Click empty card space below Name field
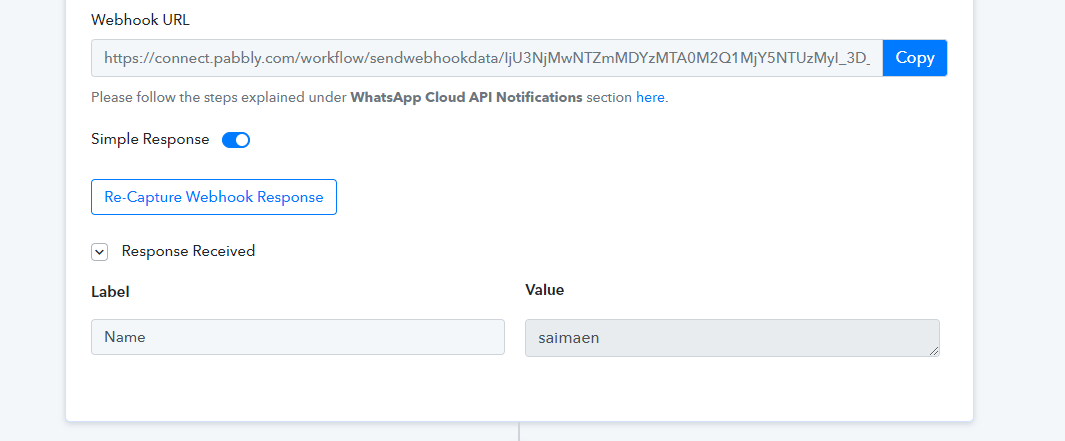Viewport: 1065px width, 441px height. (297, 387)
